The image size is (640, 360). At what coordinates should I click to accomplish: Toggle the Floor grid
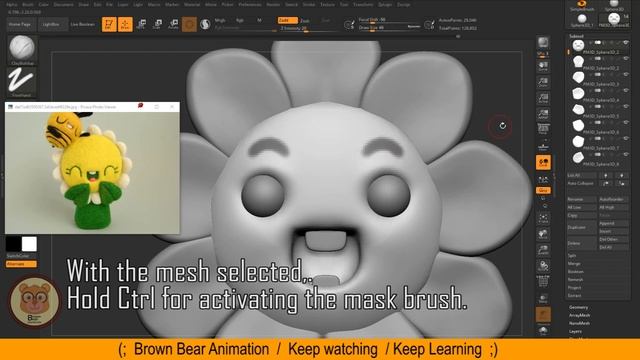tap(543, 146)
